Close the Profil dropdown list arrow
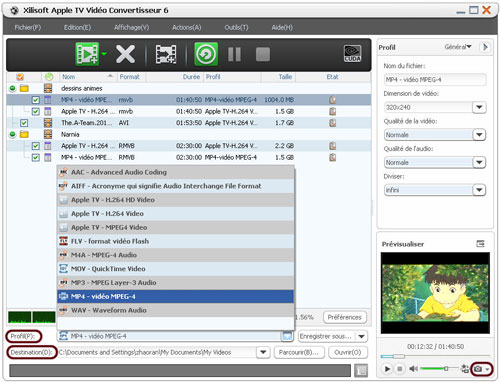The height and width of the screenshot is (383, 500). [x=287, y=336]
